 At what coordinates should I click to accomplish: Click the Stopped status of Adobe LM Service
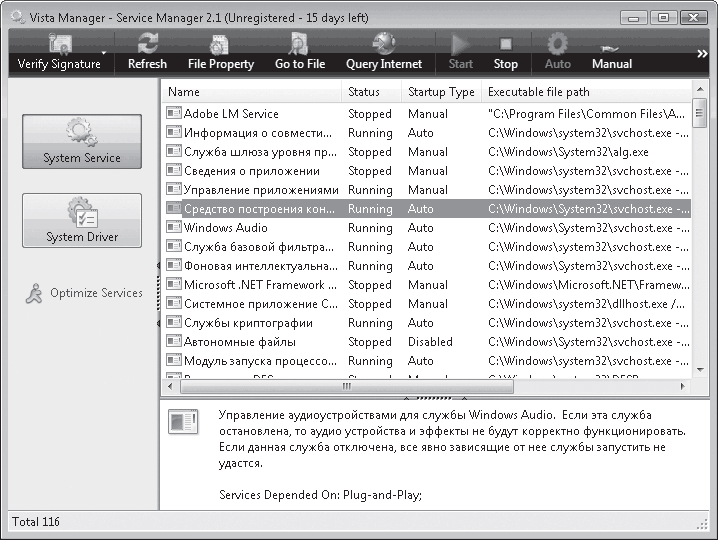370,114
